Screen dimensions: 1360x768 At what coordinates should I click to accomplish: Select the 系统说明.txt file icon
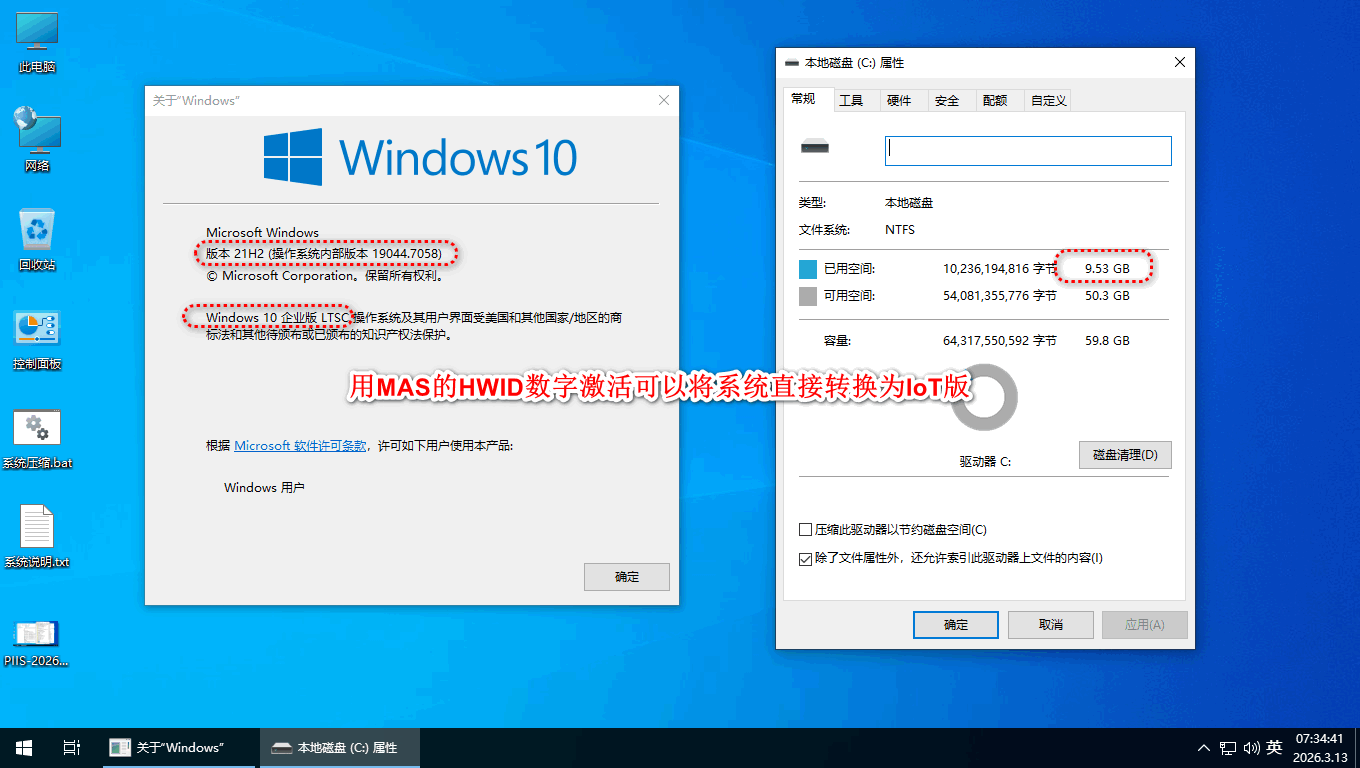(37, 537)
